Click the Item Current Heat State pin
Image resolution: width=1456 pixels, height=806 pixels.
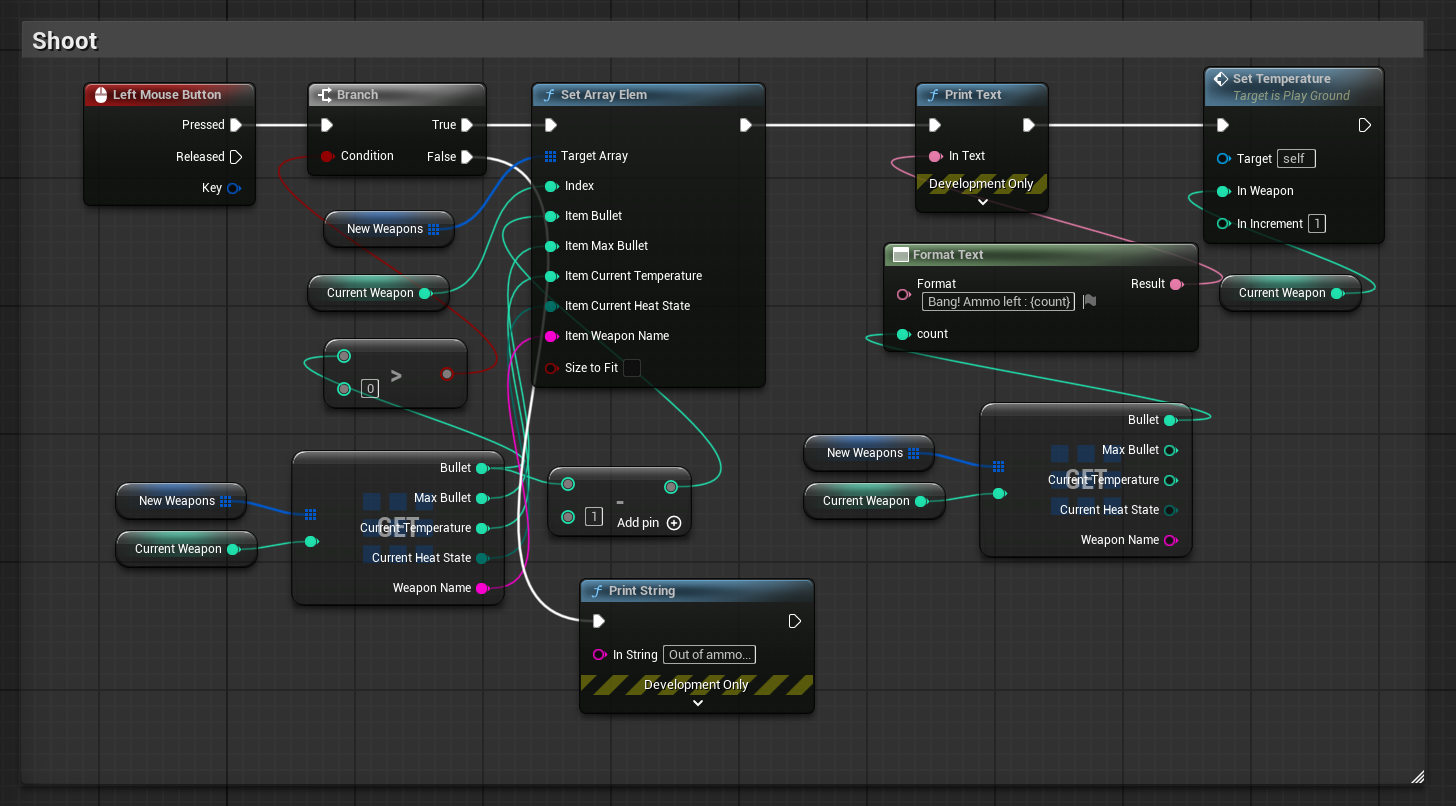pos(551,306)
